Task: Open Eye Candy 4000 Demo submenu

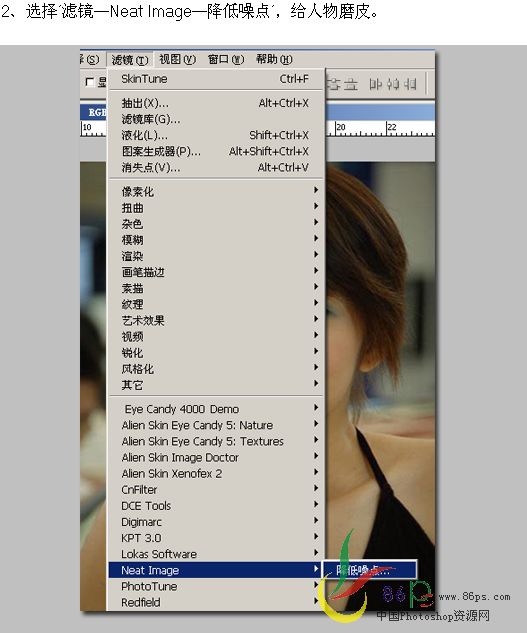Action: tap(215, 409)
